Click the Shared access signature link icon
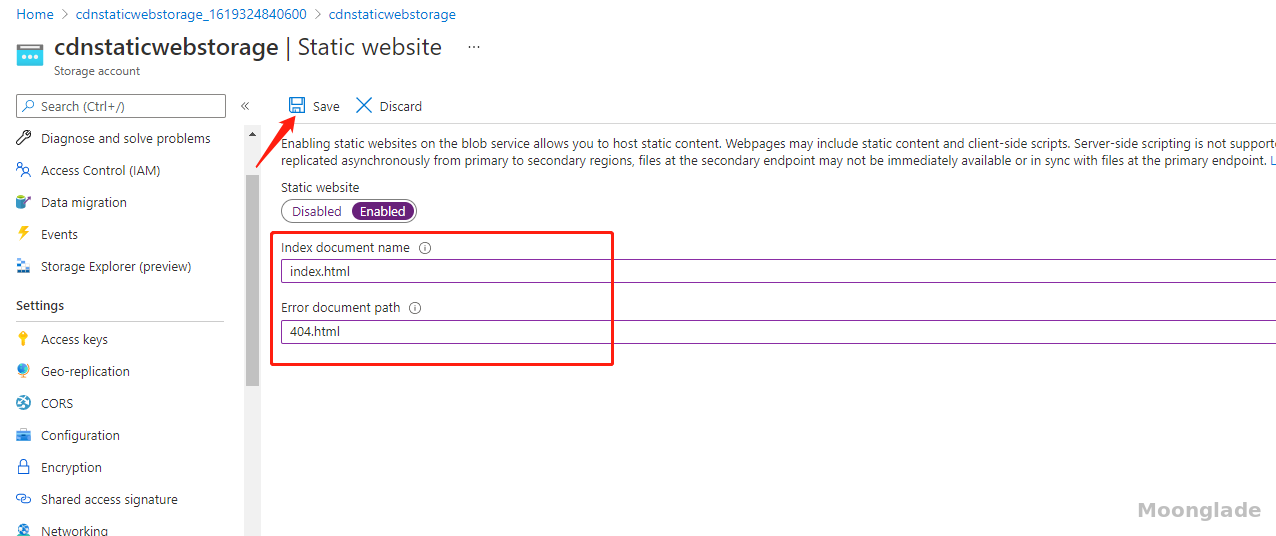 click(x=24, y=499)
